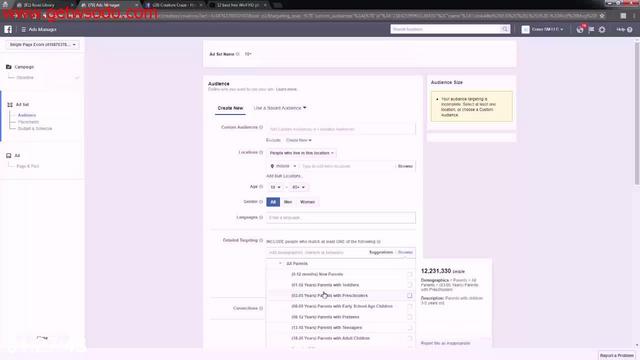The image size is (640, 360).
Task: Click the Ad icon in sidebar
Action: coord(9,156)
